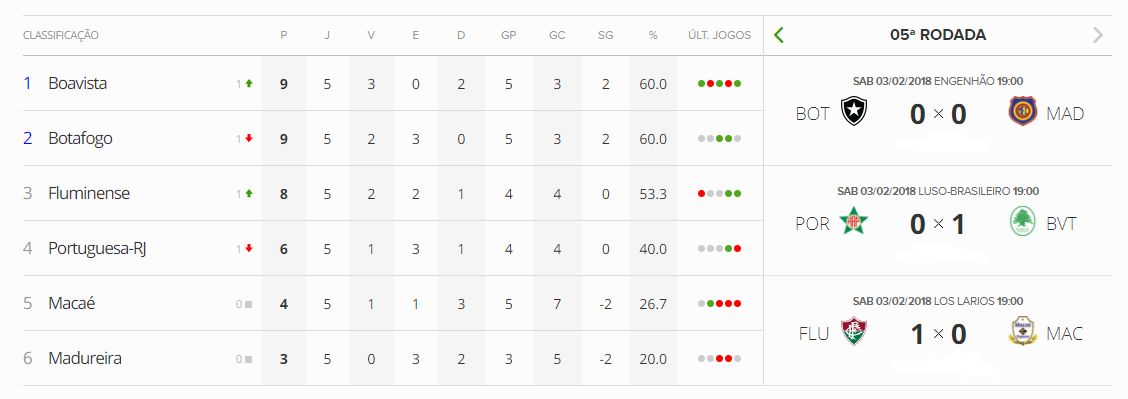Click the Boavista tree crest
This screenshot has height=399, width=1128.
click(x=1022, y=223)
